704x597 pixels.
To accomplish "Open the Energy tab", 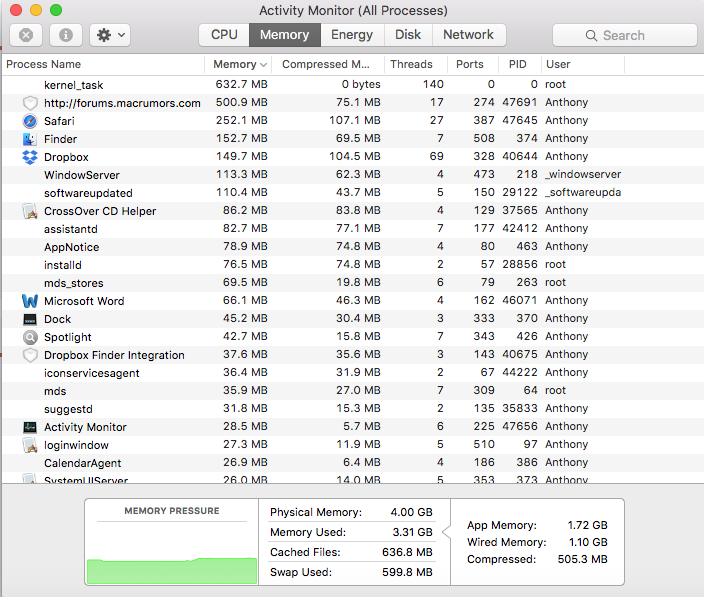I will point(352,35).
